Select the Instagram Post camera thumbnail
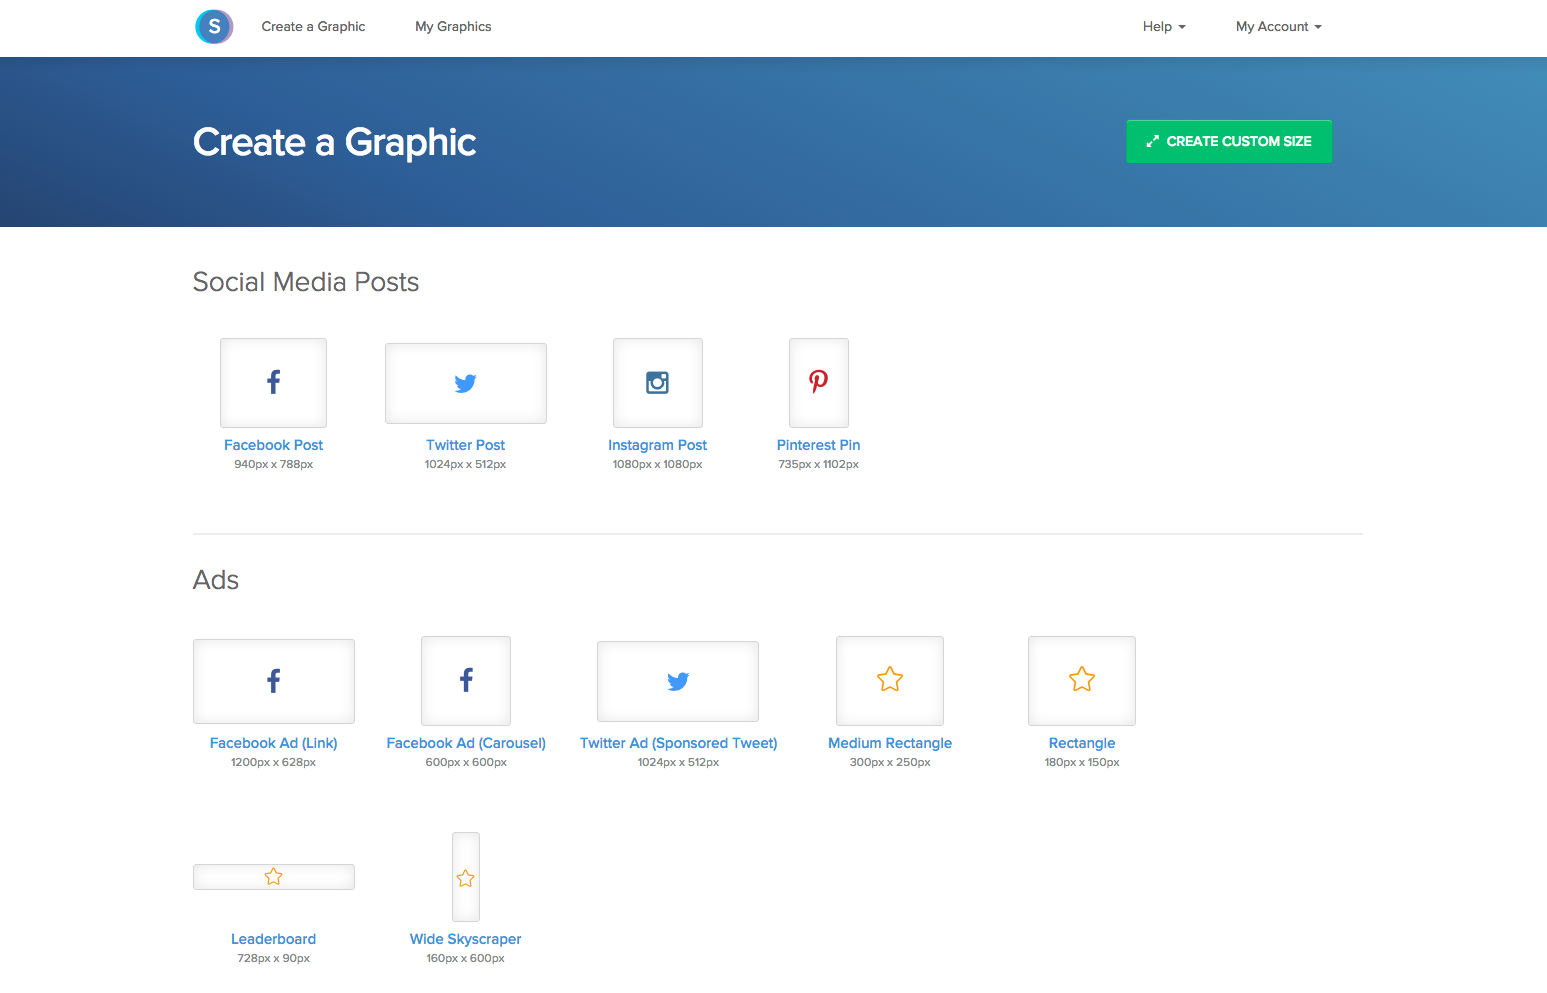Image resolution: width=1547 pixels, height=993 pixels. (658, 383)
